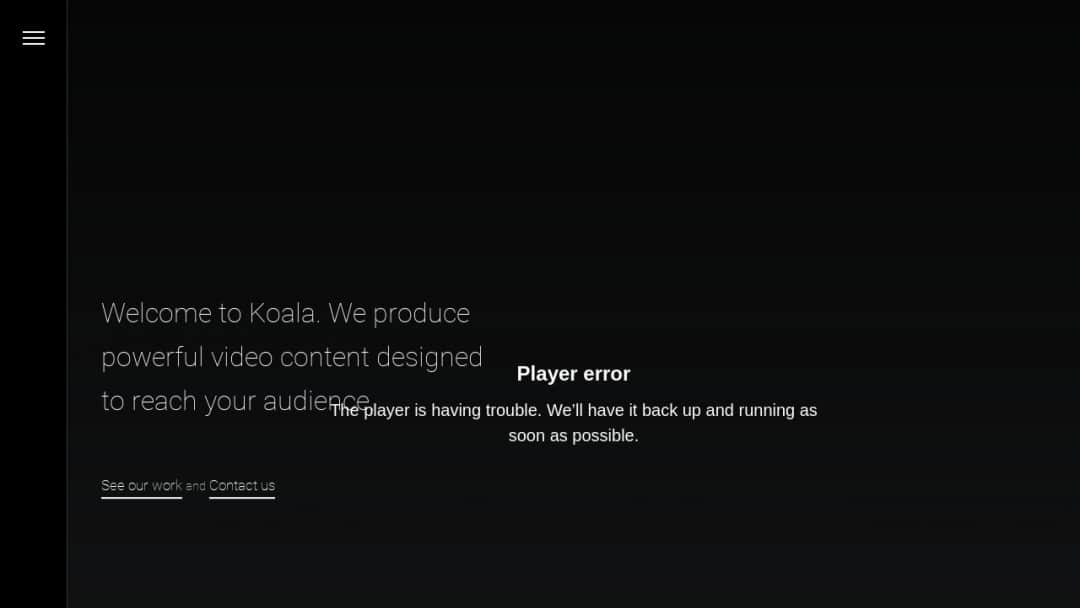Click the player error message text
Viewport: 1080px width, 608px height.
point(573,422)
